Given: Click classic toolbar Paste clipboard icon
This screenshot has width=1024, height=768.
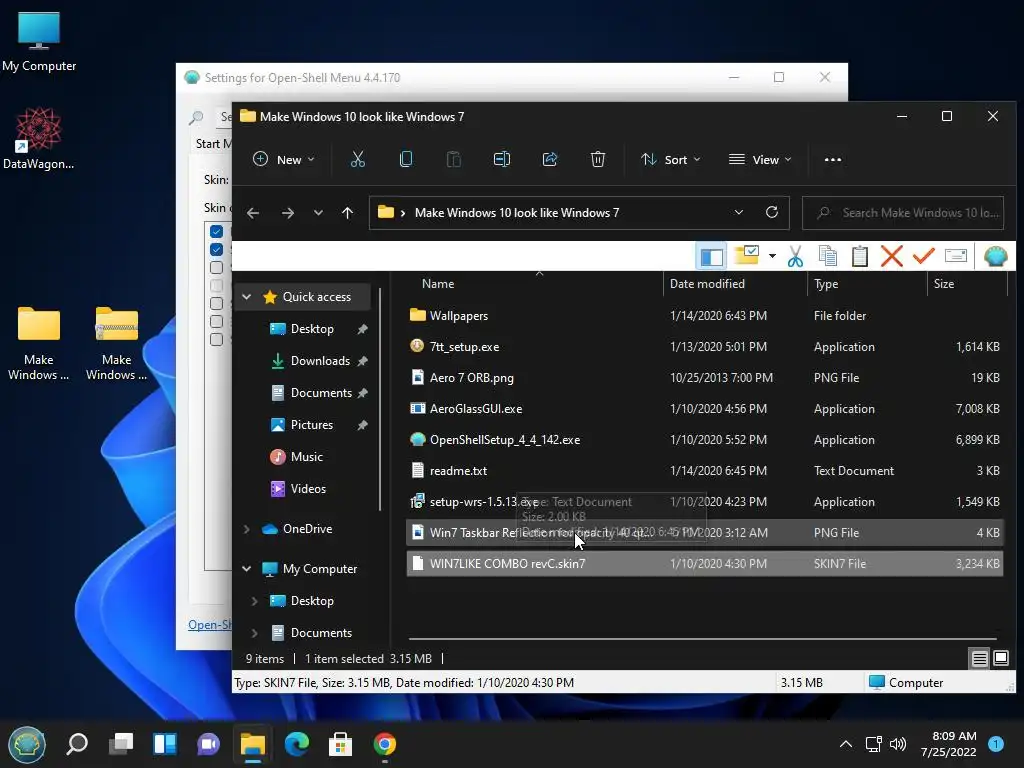Looking at the screenshot, I should point(859,257).
